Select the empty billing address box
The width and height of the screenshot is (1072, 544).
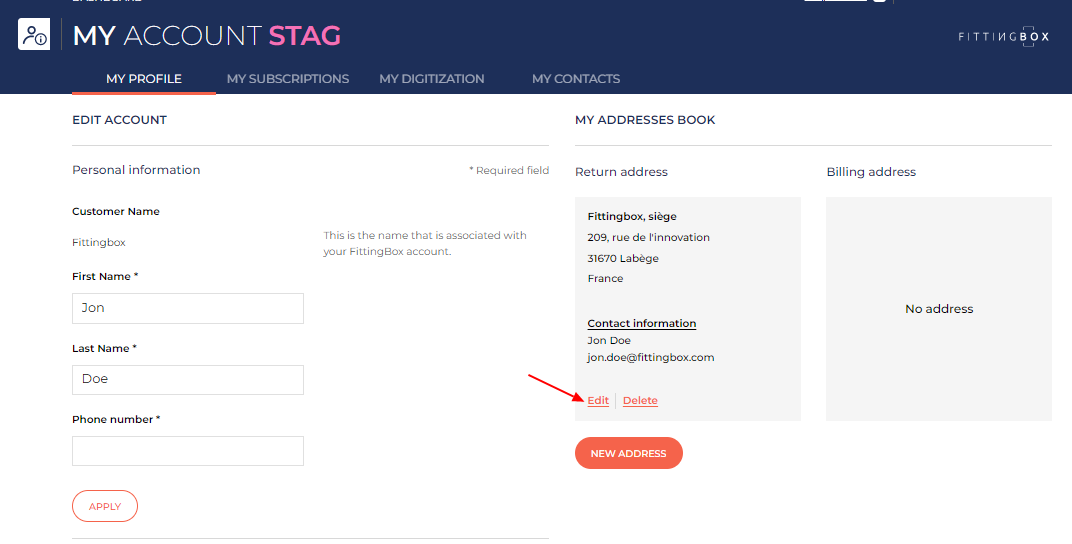[938, 309]
